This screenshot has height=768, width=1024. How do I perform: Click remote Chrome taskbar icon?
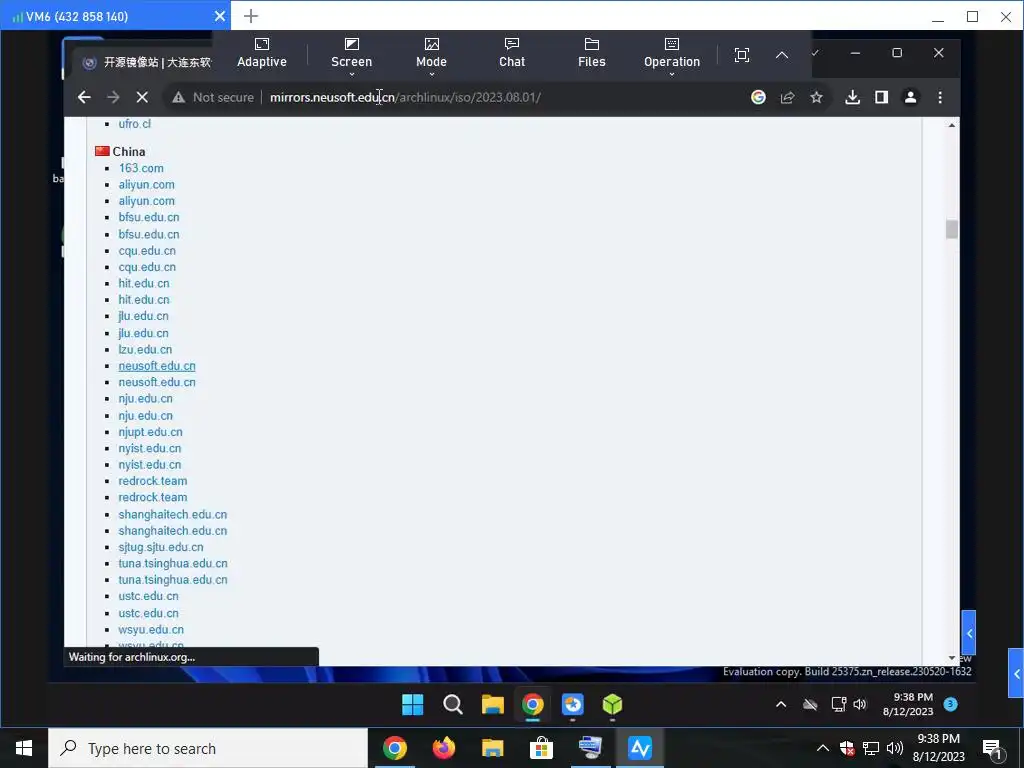pos(532,705)
